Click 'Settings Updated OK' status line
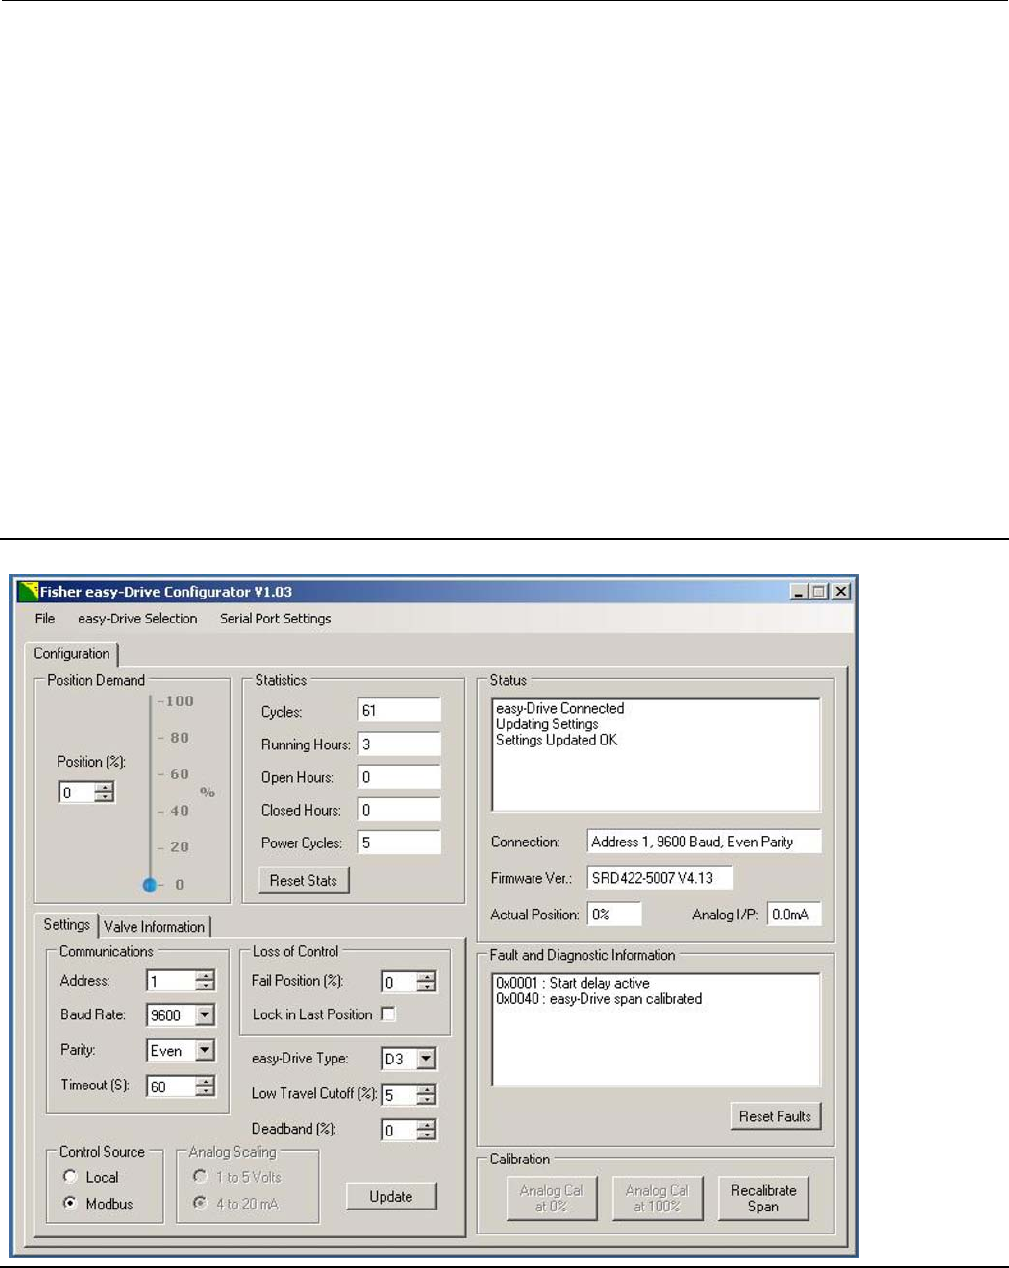The height and width of the screenshot is (1268, 1009). tap(557, 741)
